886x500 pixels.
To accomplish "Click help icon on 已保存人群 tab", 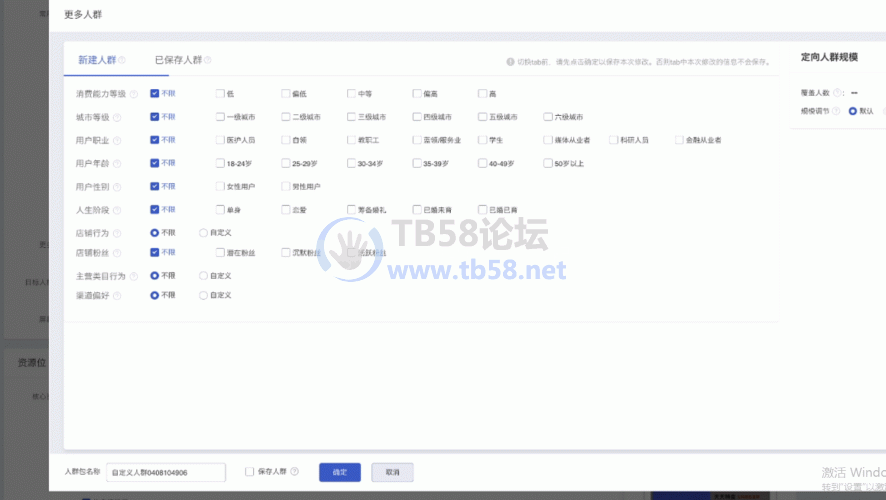I will pyautogui.click(x=207, y=60).
